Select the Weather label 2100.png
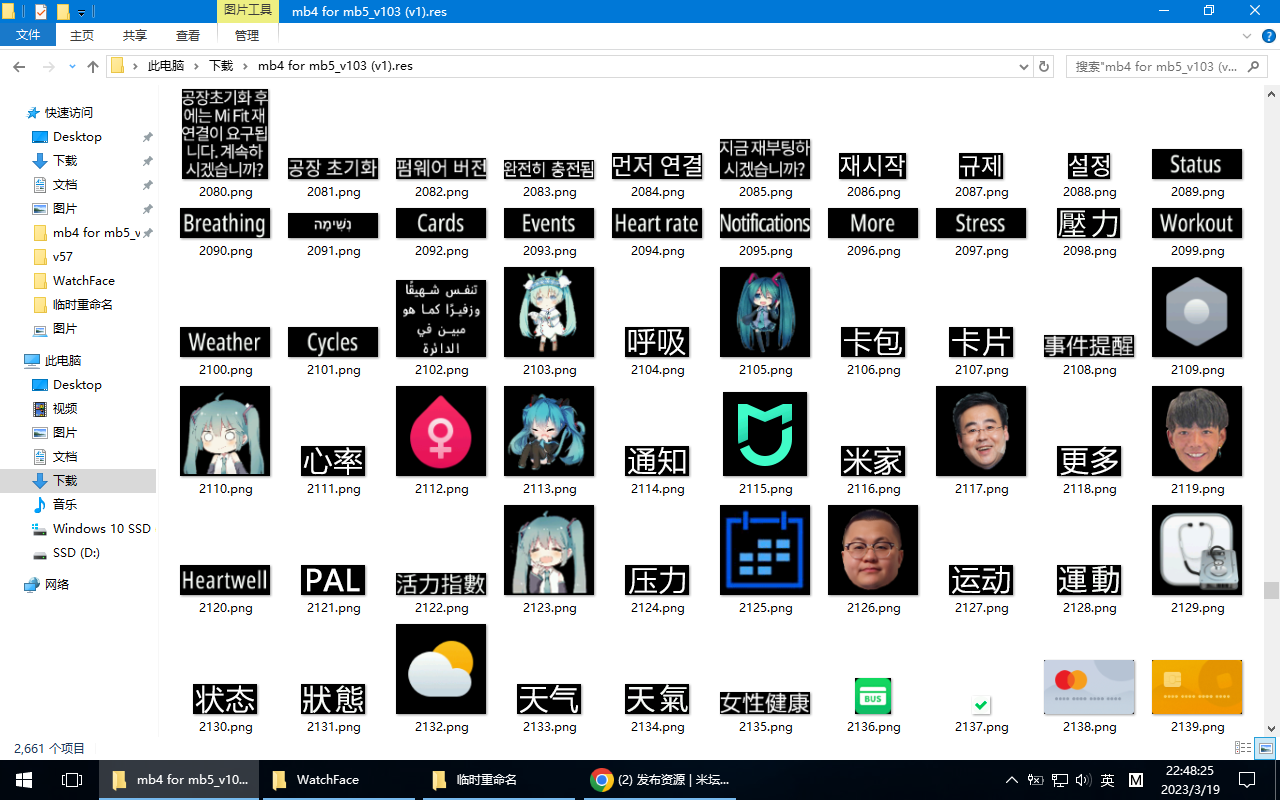Screen dimensions: 1280x800 (225, 342)
